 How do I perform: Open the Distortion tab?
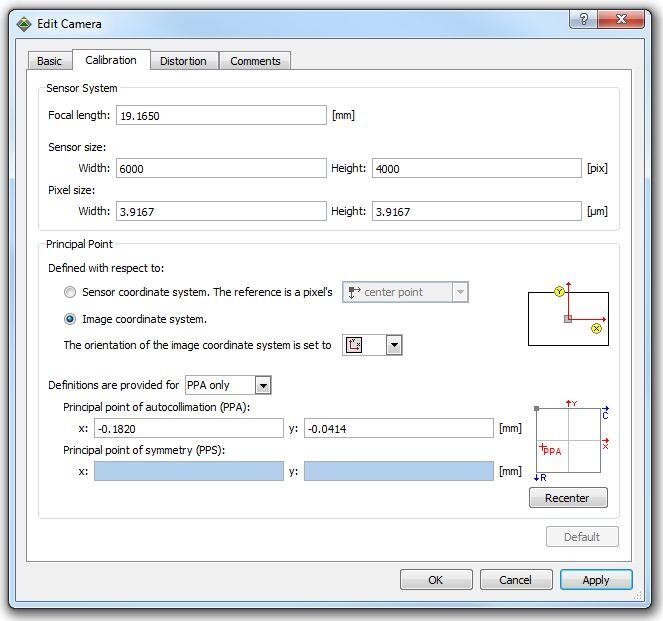tap(183, 61)
